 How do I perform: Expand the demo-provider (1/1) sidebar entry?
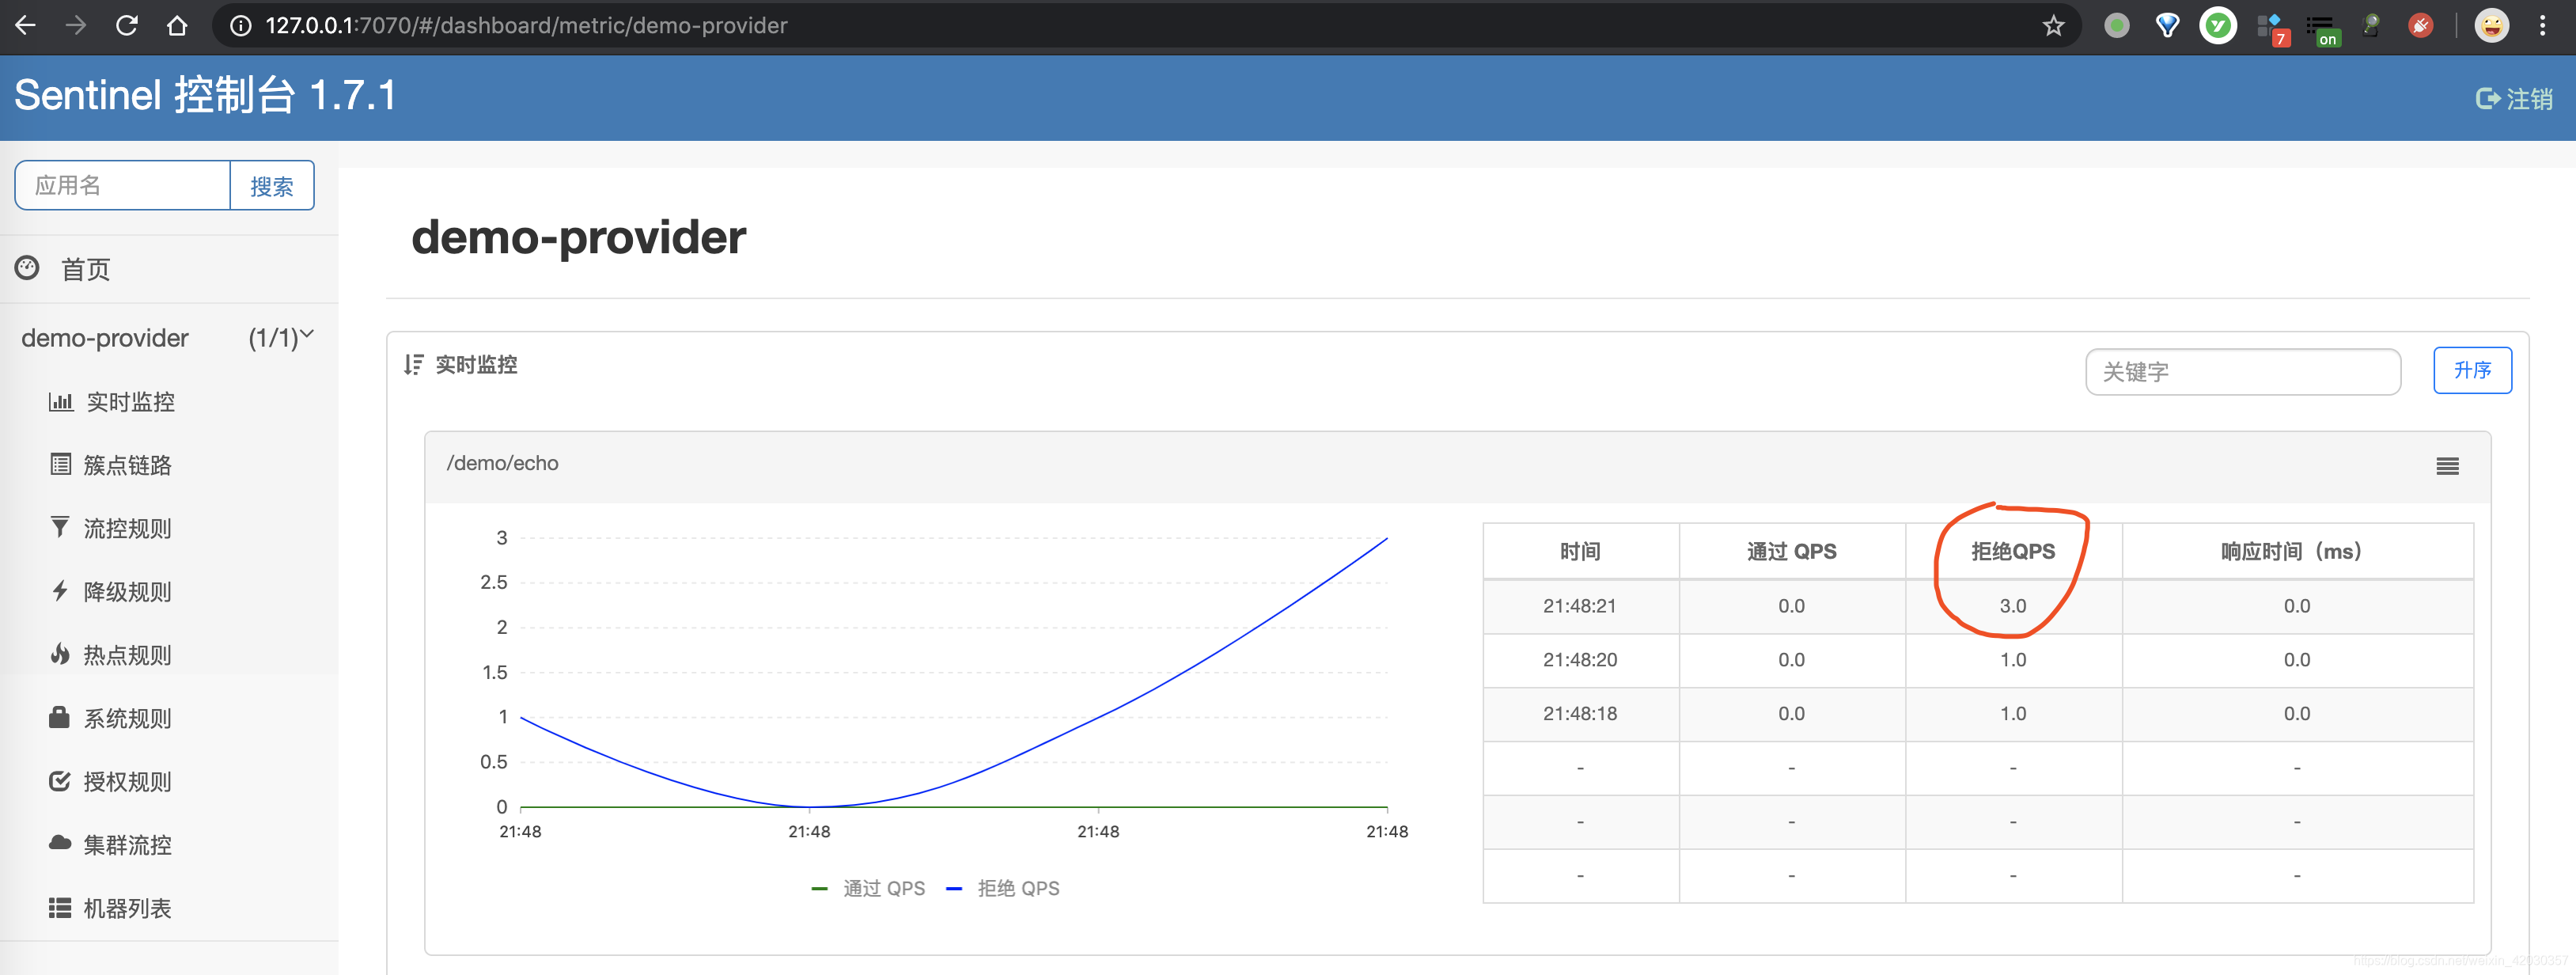coord(105,338)
